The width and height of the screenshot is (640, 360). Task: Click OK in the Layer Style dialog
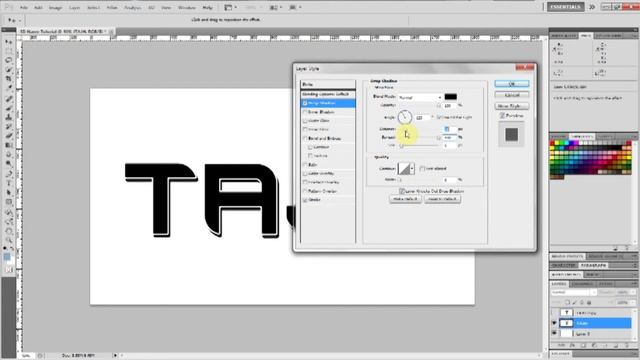pos(512,84)
